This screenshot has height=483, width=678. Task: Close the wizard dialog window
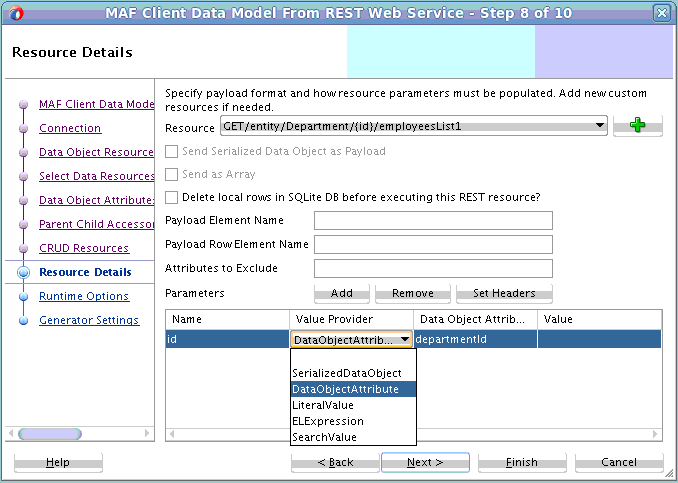tap(662, 13)
